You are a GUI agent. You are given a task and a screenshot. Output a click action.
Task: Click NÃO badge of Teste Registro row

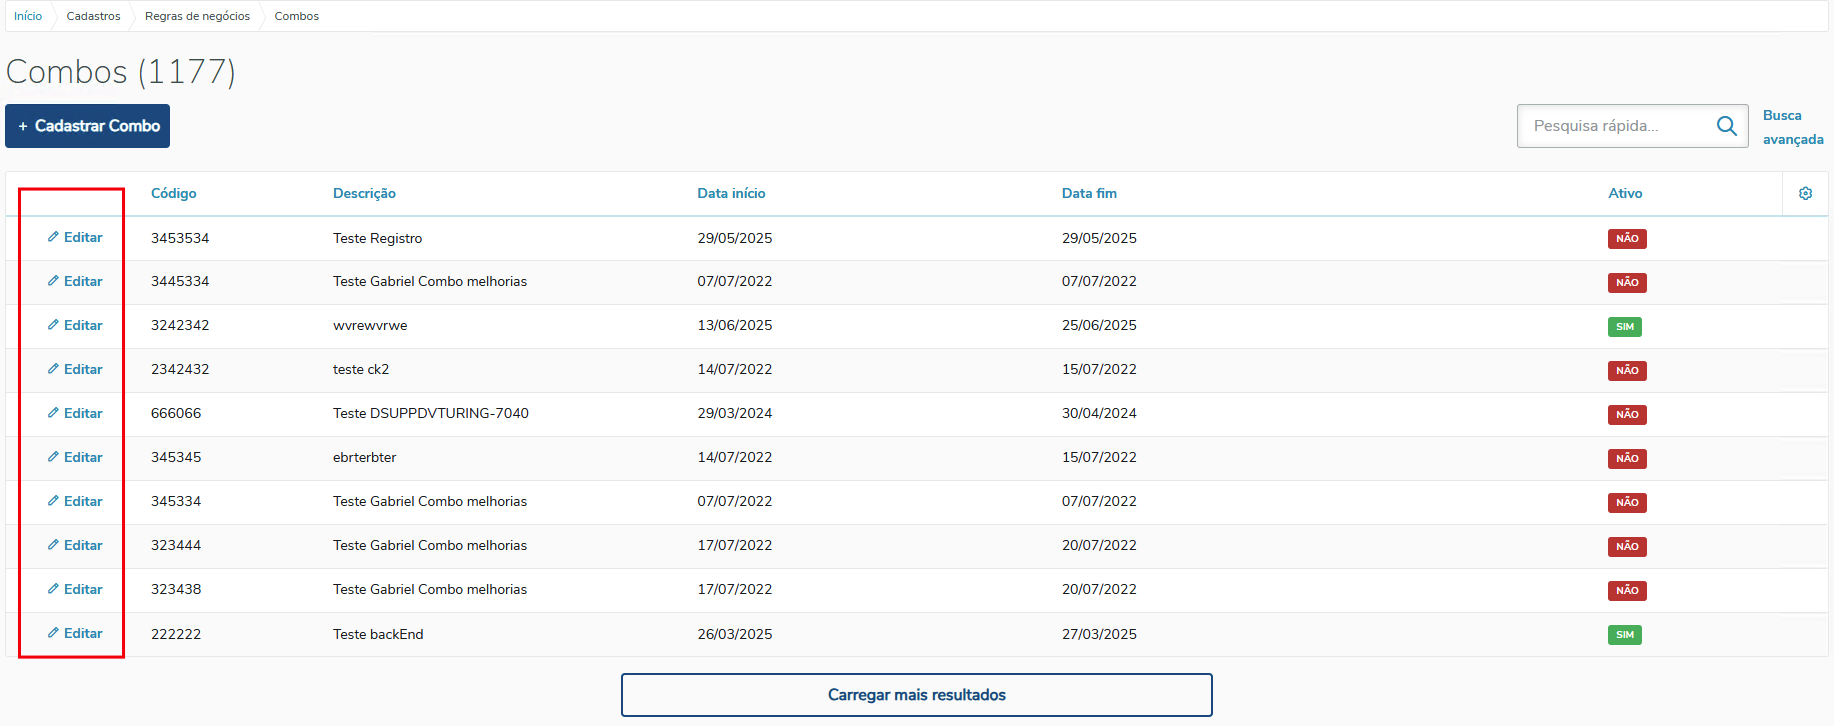[1627, 238]
